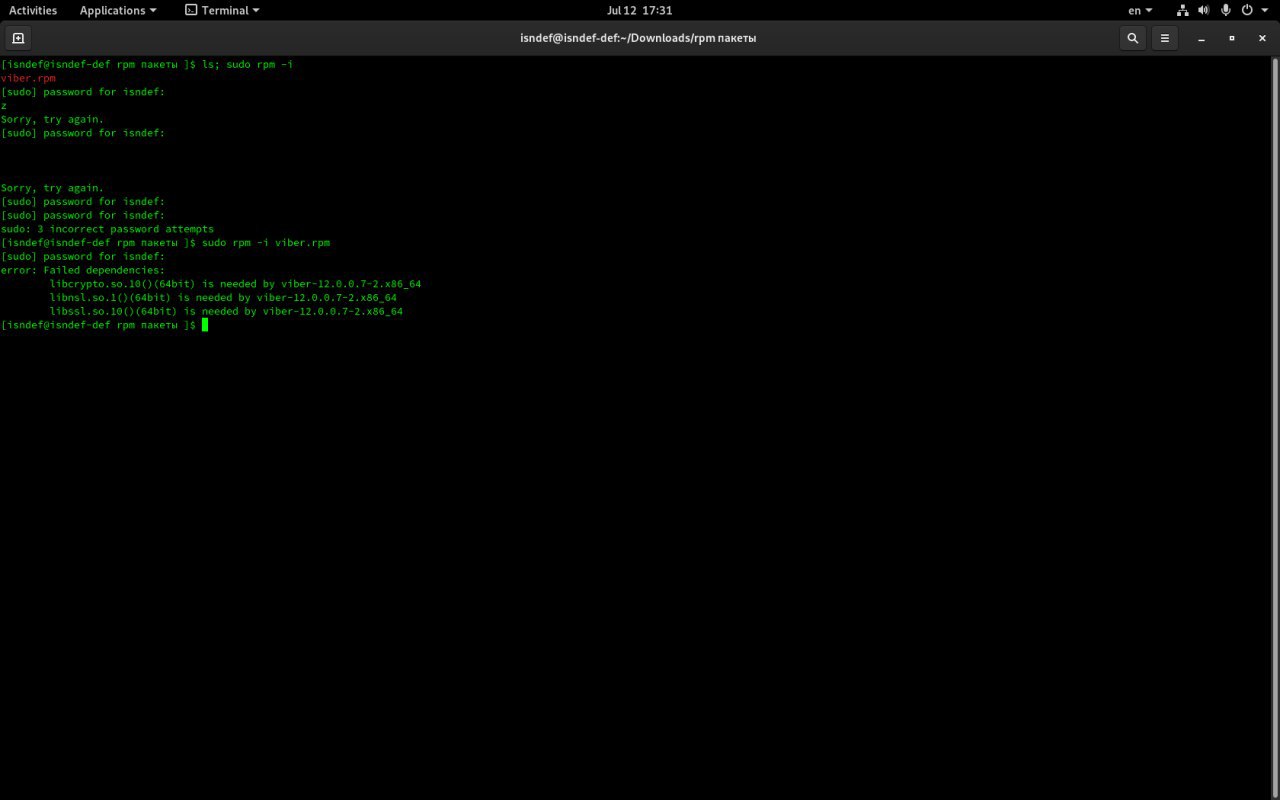Image resolution: width=1280 pixels, height=800 pixels.
Task: Open the Terminal app menu
Action: pyautogui.click(x=222, y=10)
